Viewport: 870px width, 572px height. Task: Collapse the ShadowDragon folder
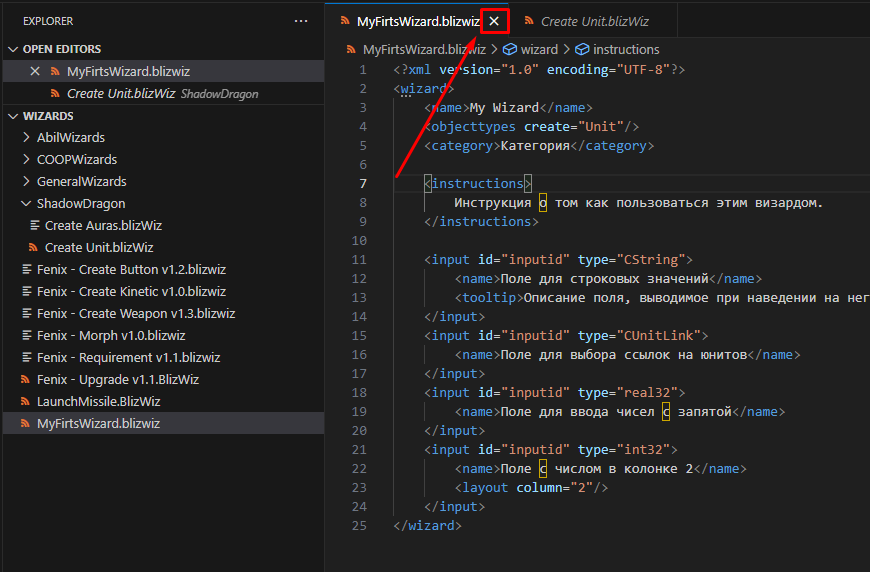click(x=26, y=203)
